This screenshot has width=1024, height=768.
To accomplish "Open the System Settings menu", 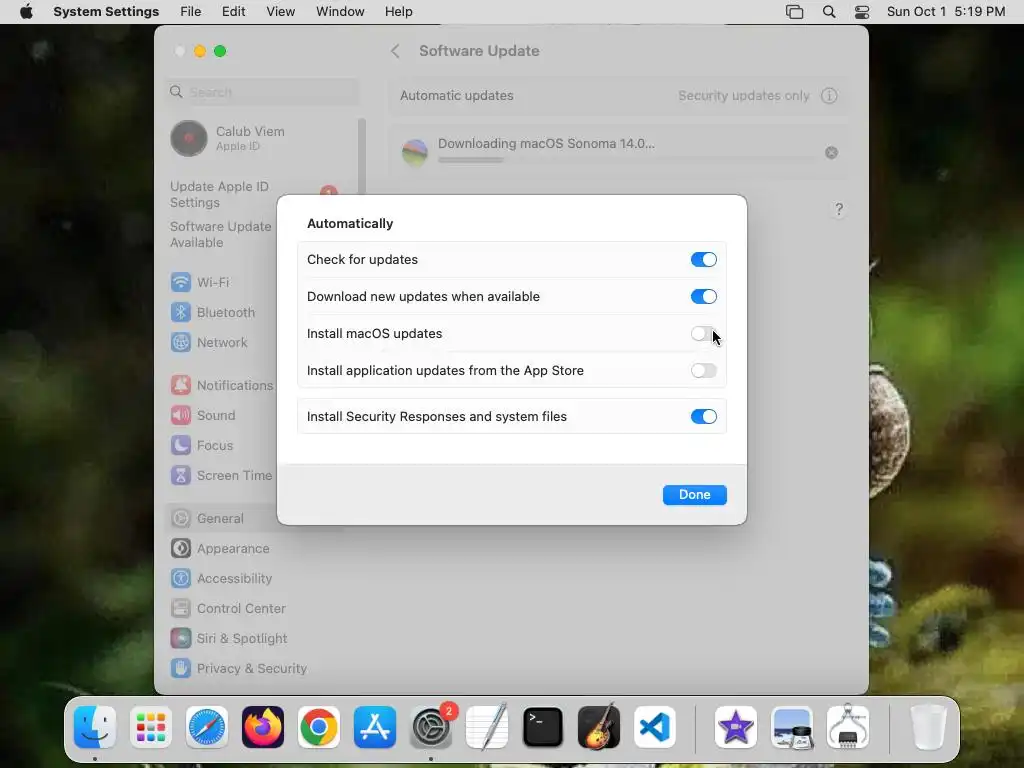I will click(x=106, y=12).
